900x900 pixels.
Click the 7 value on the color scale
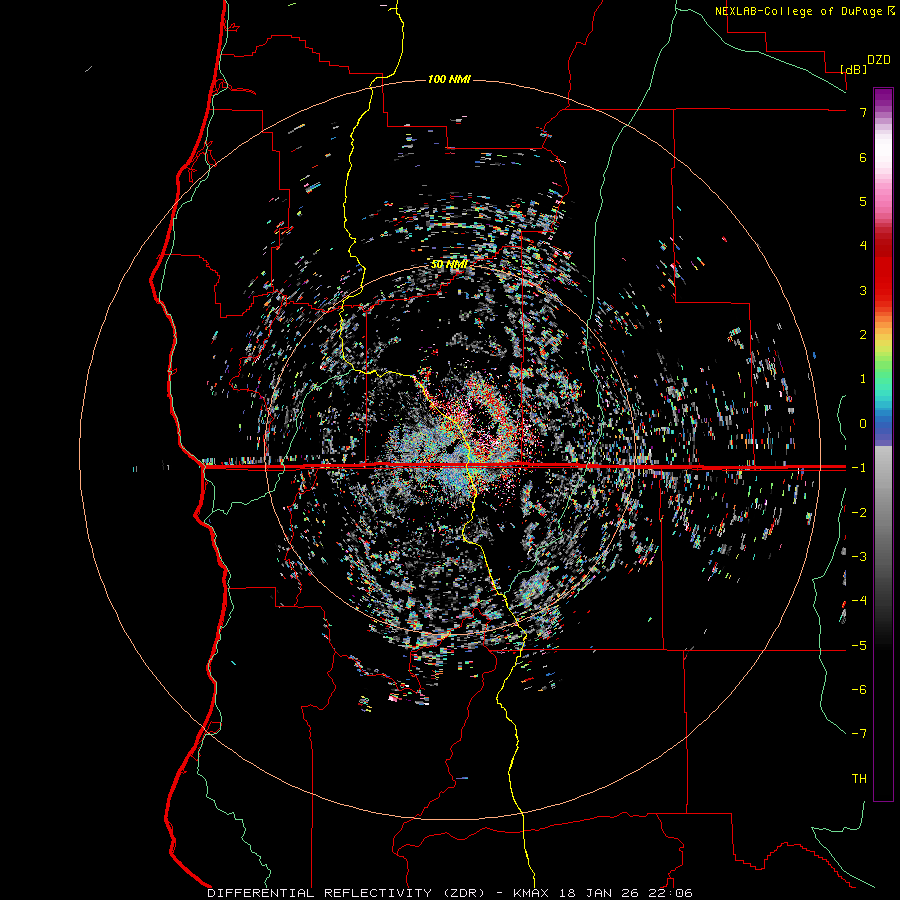pos(863,112)
